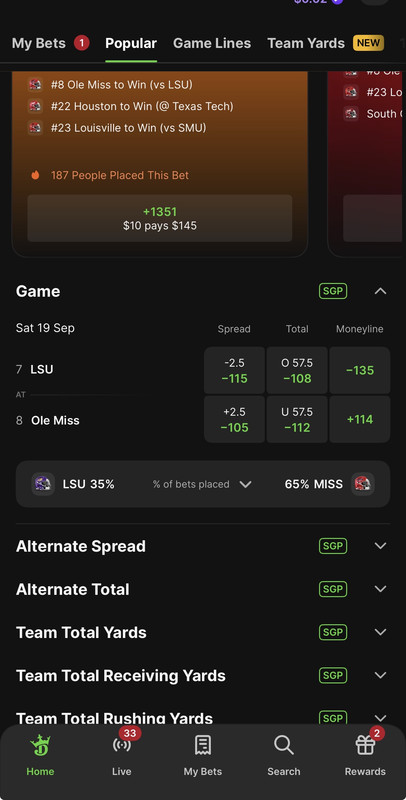
Task: Tap the Search magnifier icon
Action: (284, 745)
